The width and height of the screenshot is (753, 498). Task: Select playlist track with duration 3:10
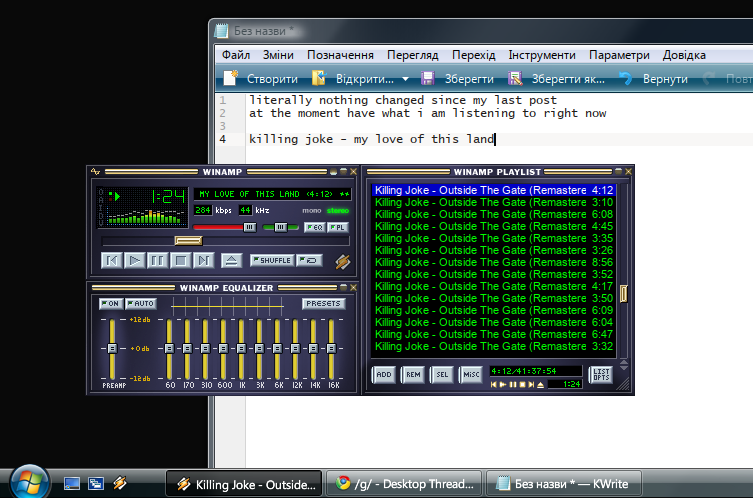[494, 202]
